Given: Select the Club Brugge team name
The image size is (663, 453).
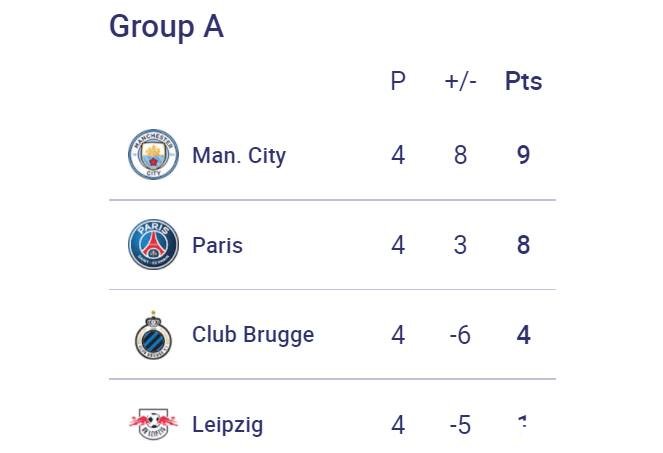Looking at the screenshot, I should point(252,335).
